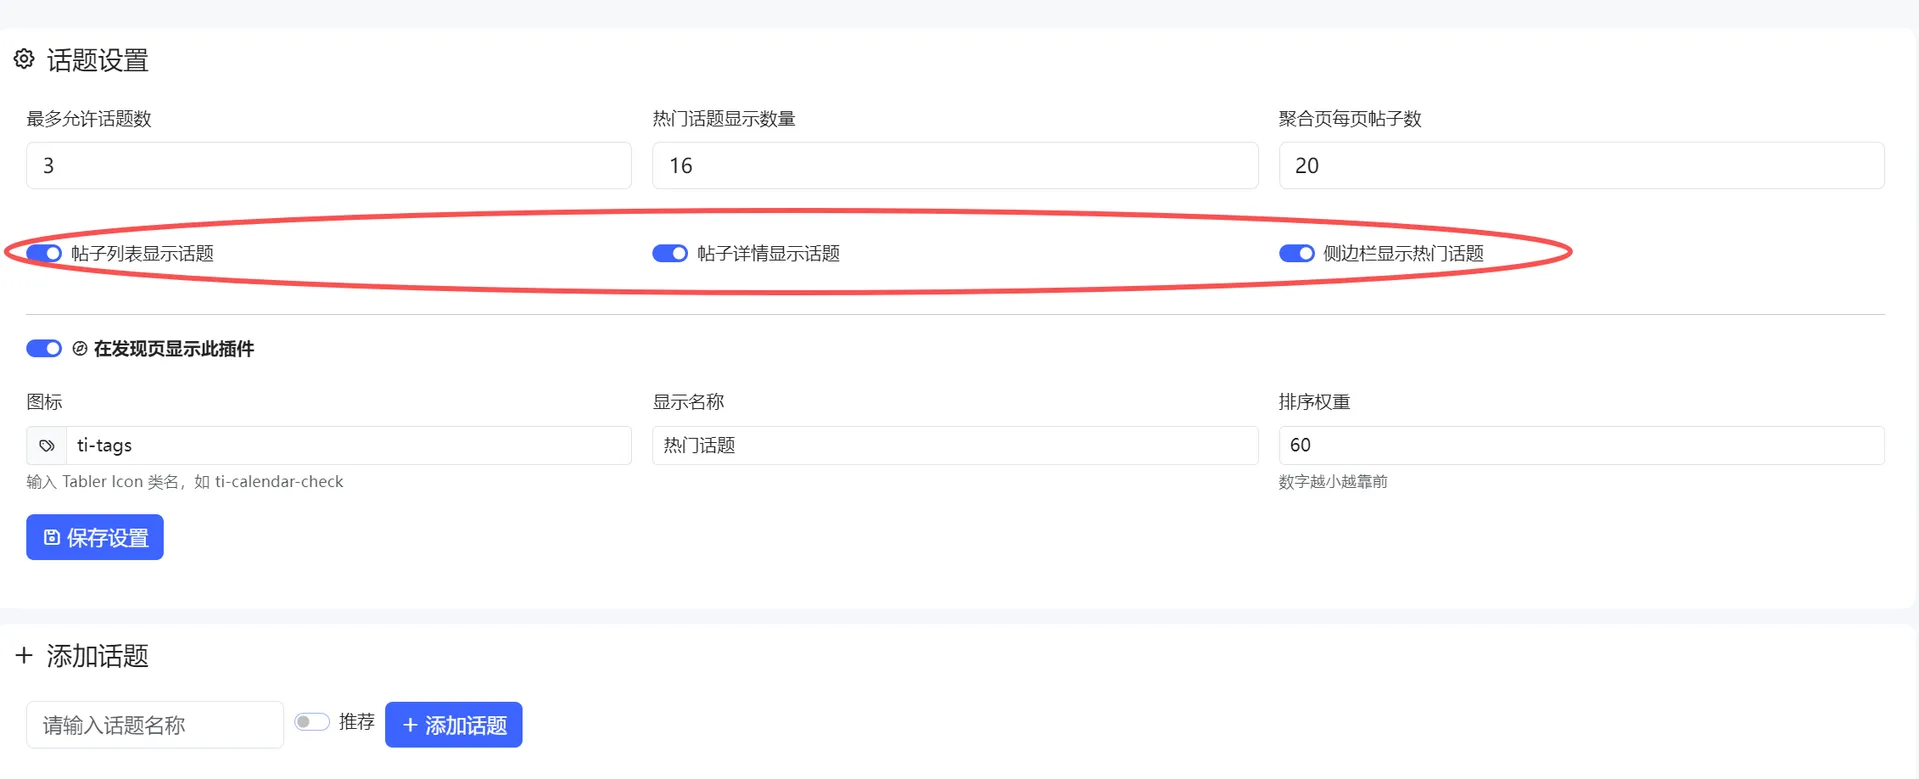The height and width of the screenshot is (779, 1919).
Task: Click the Tabler Icon hint text
Action: point(185,481)
